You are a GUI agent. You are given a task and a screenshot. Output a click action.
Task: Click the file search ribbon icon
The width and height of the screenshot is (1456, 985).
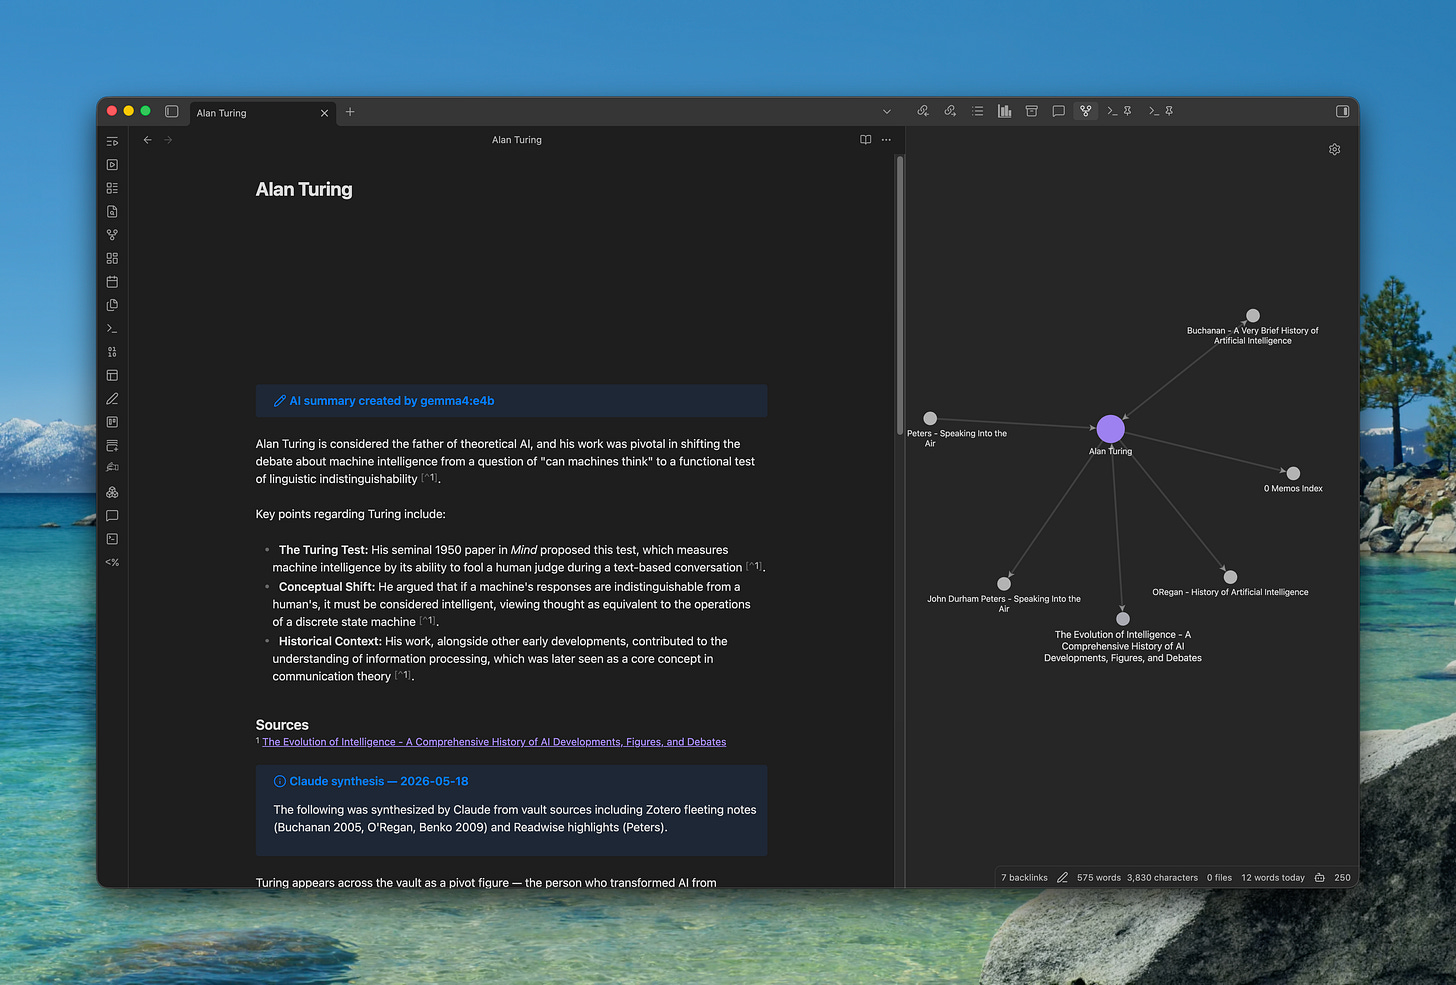point(112,211)
